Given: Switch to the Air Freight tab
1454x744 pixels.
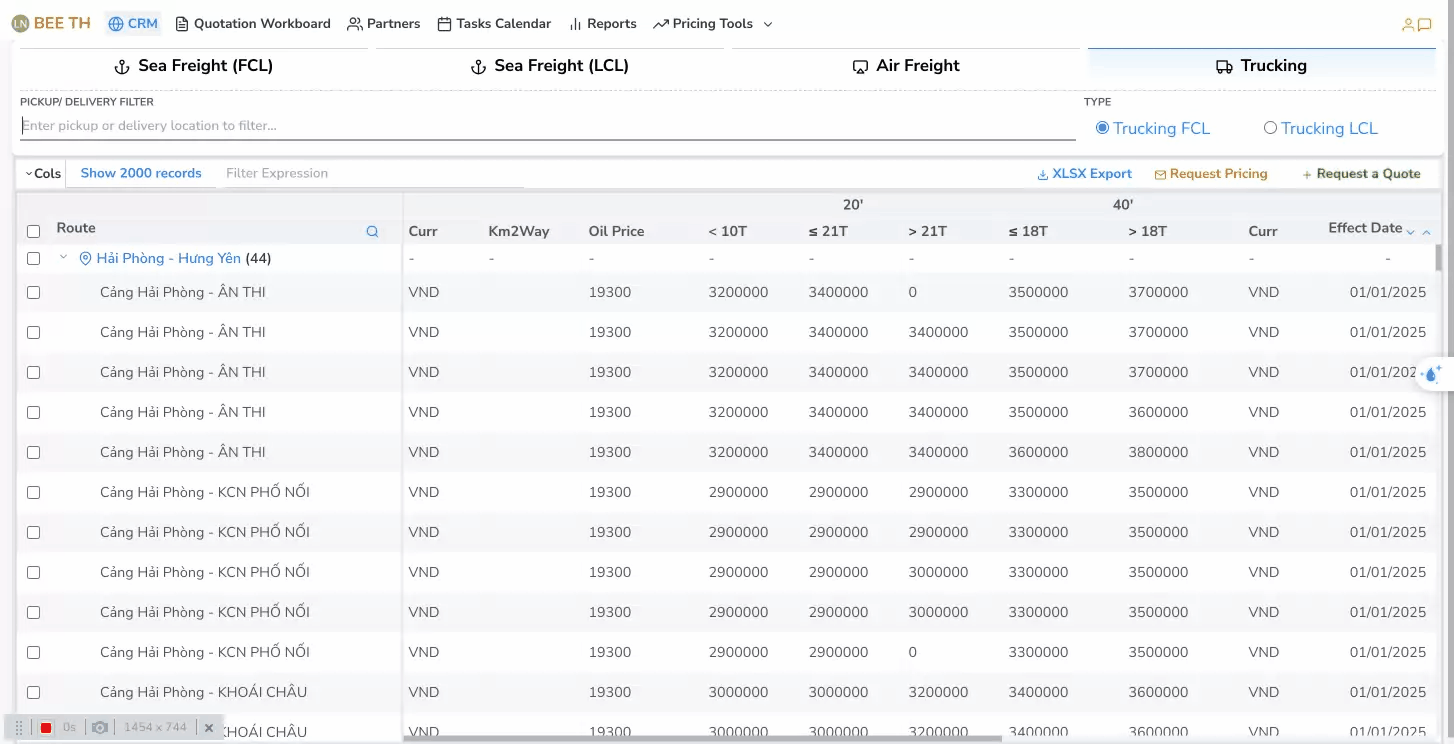Looking at the screenshot, I should click(x=905, y=66).
